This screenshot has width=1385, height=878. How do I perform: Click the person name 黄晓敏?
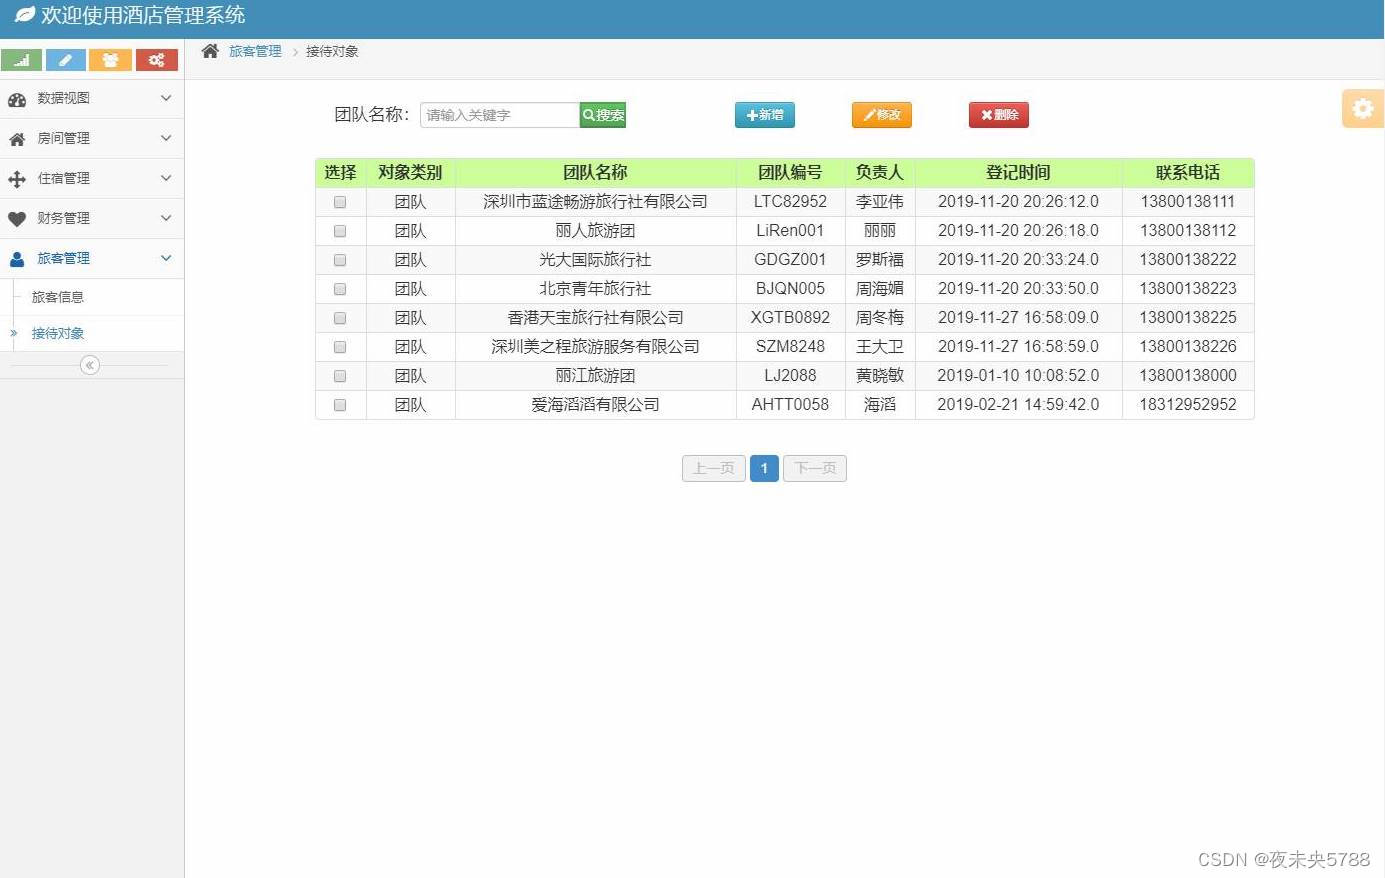[x=880, y=376]
